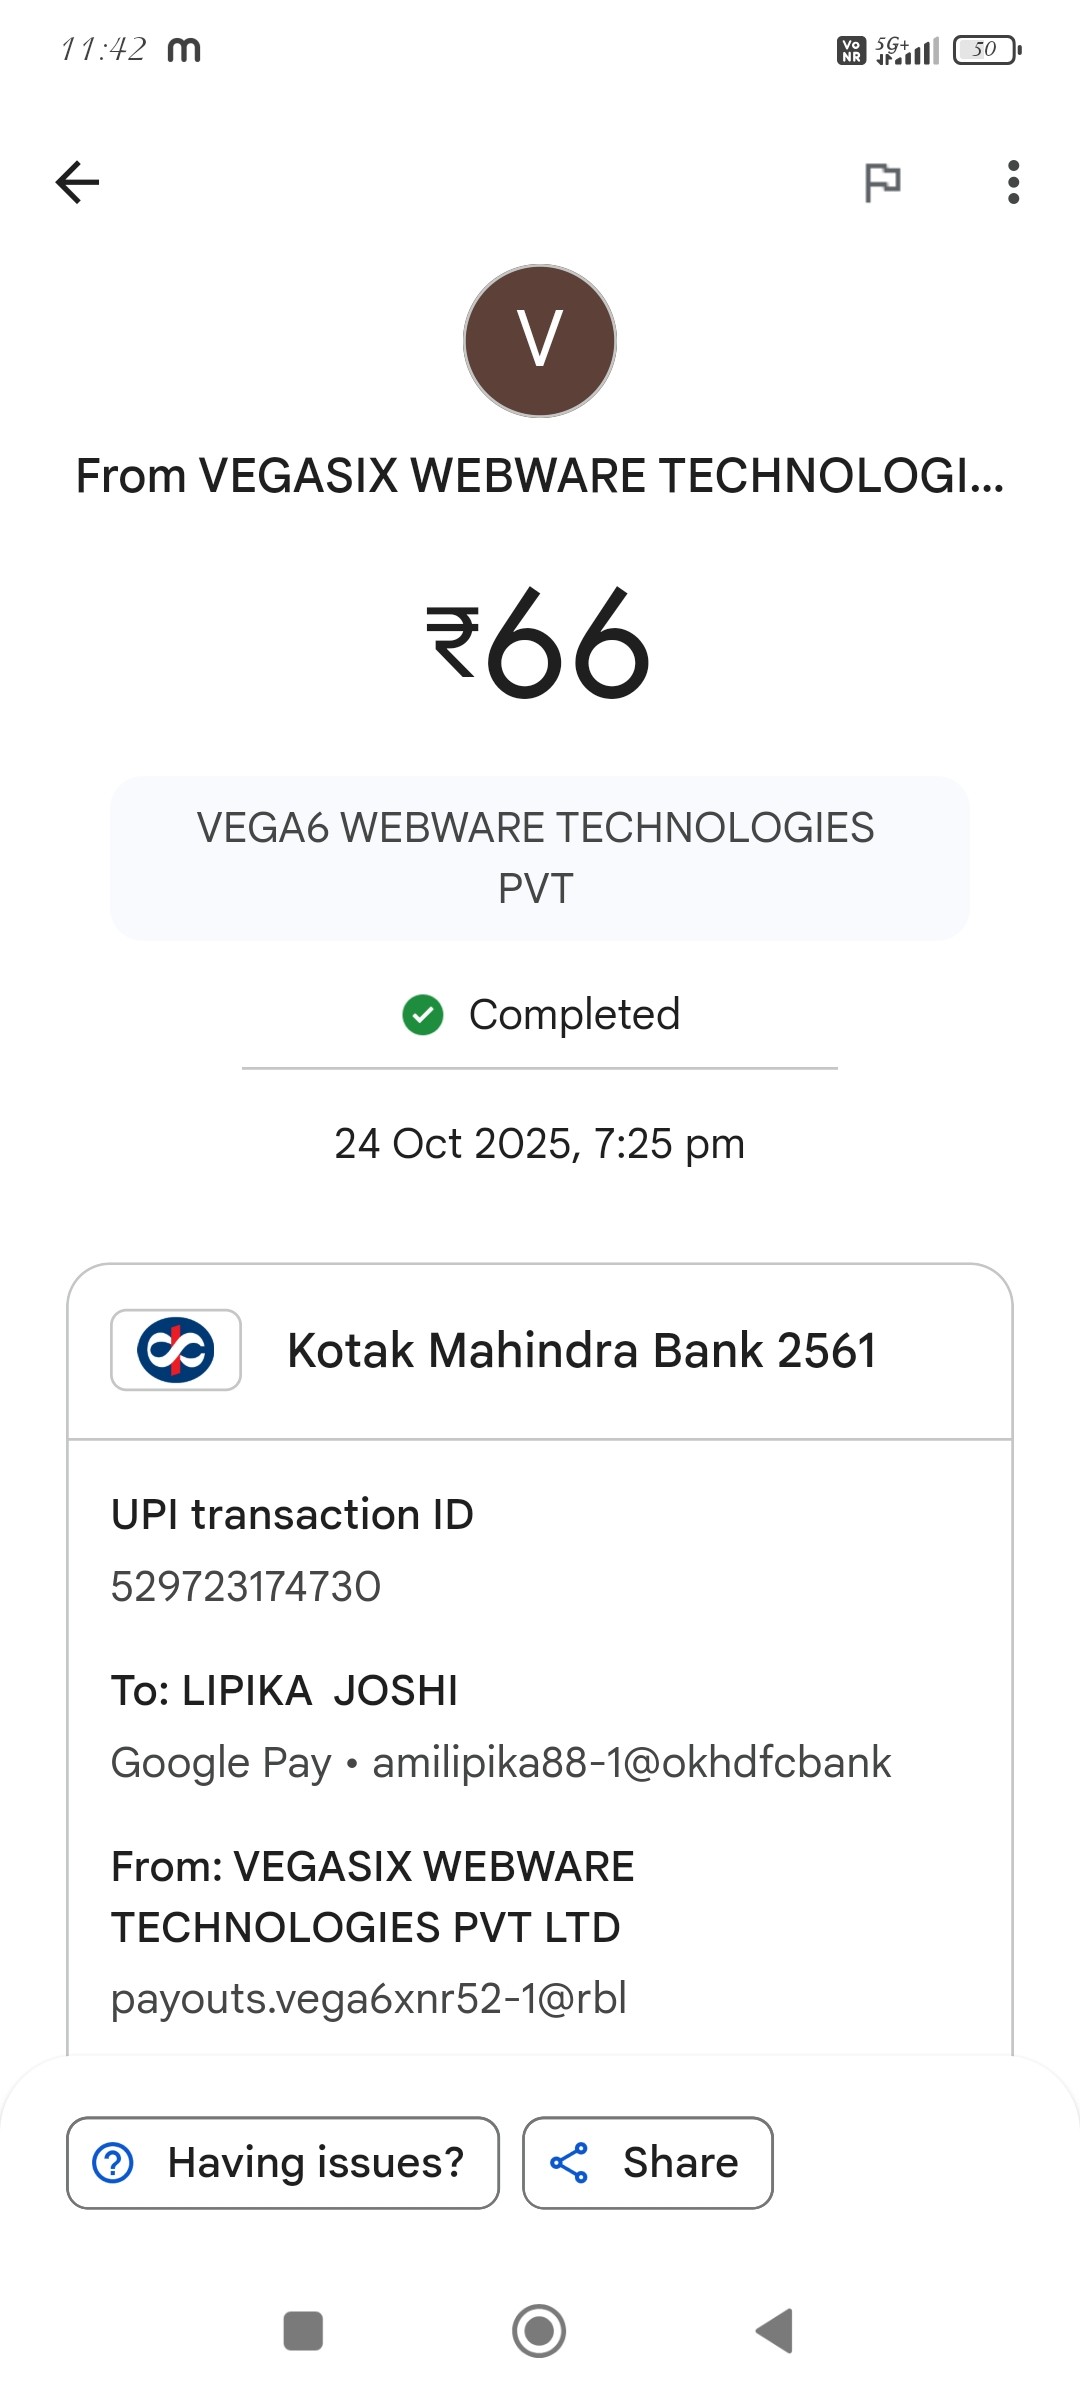
Task: Tap the Kotak Mahindra Bank logo
Action: click(x=176, y=1350)
